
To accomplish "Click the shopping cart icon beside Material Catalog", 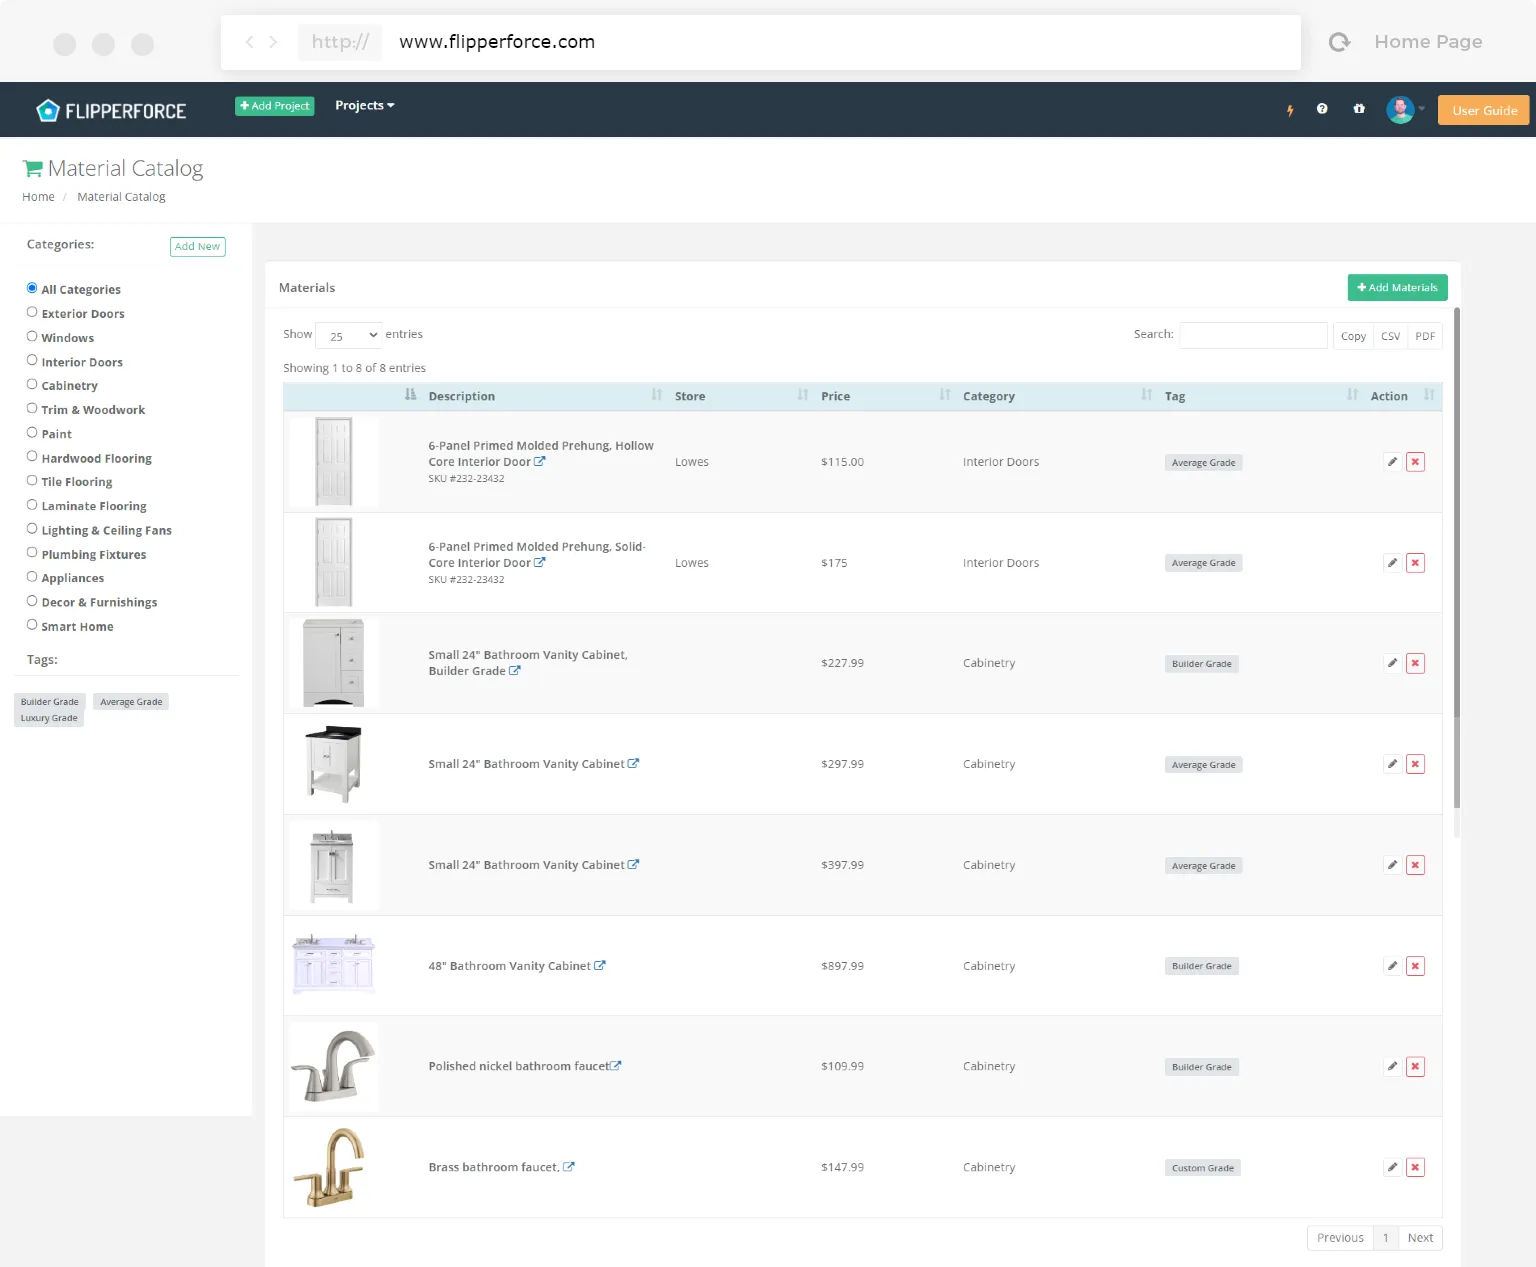I will click(x=33, y=166).
